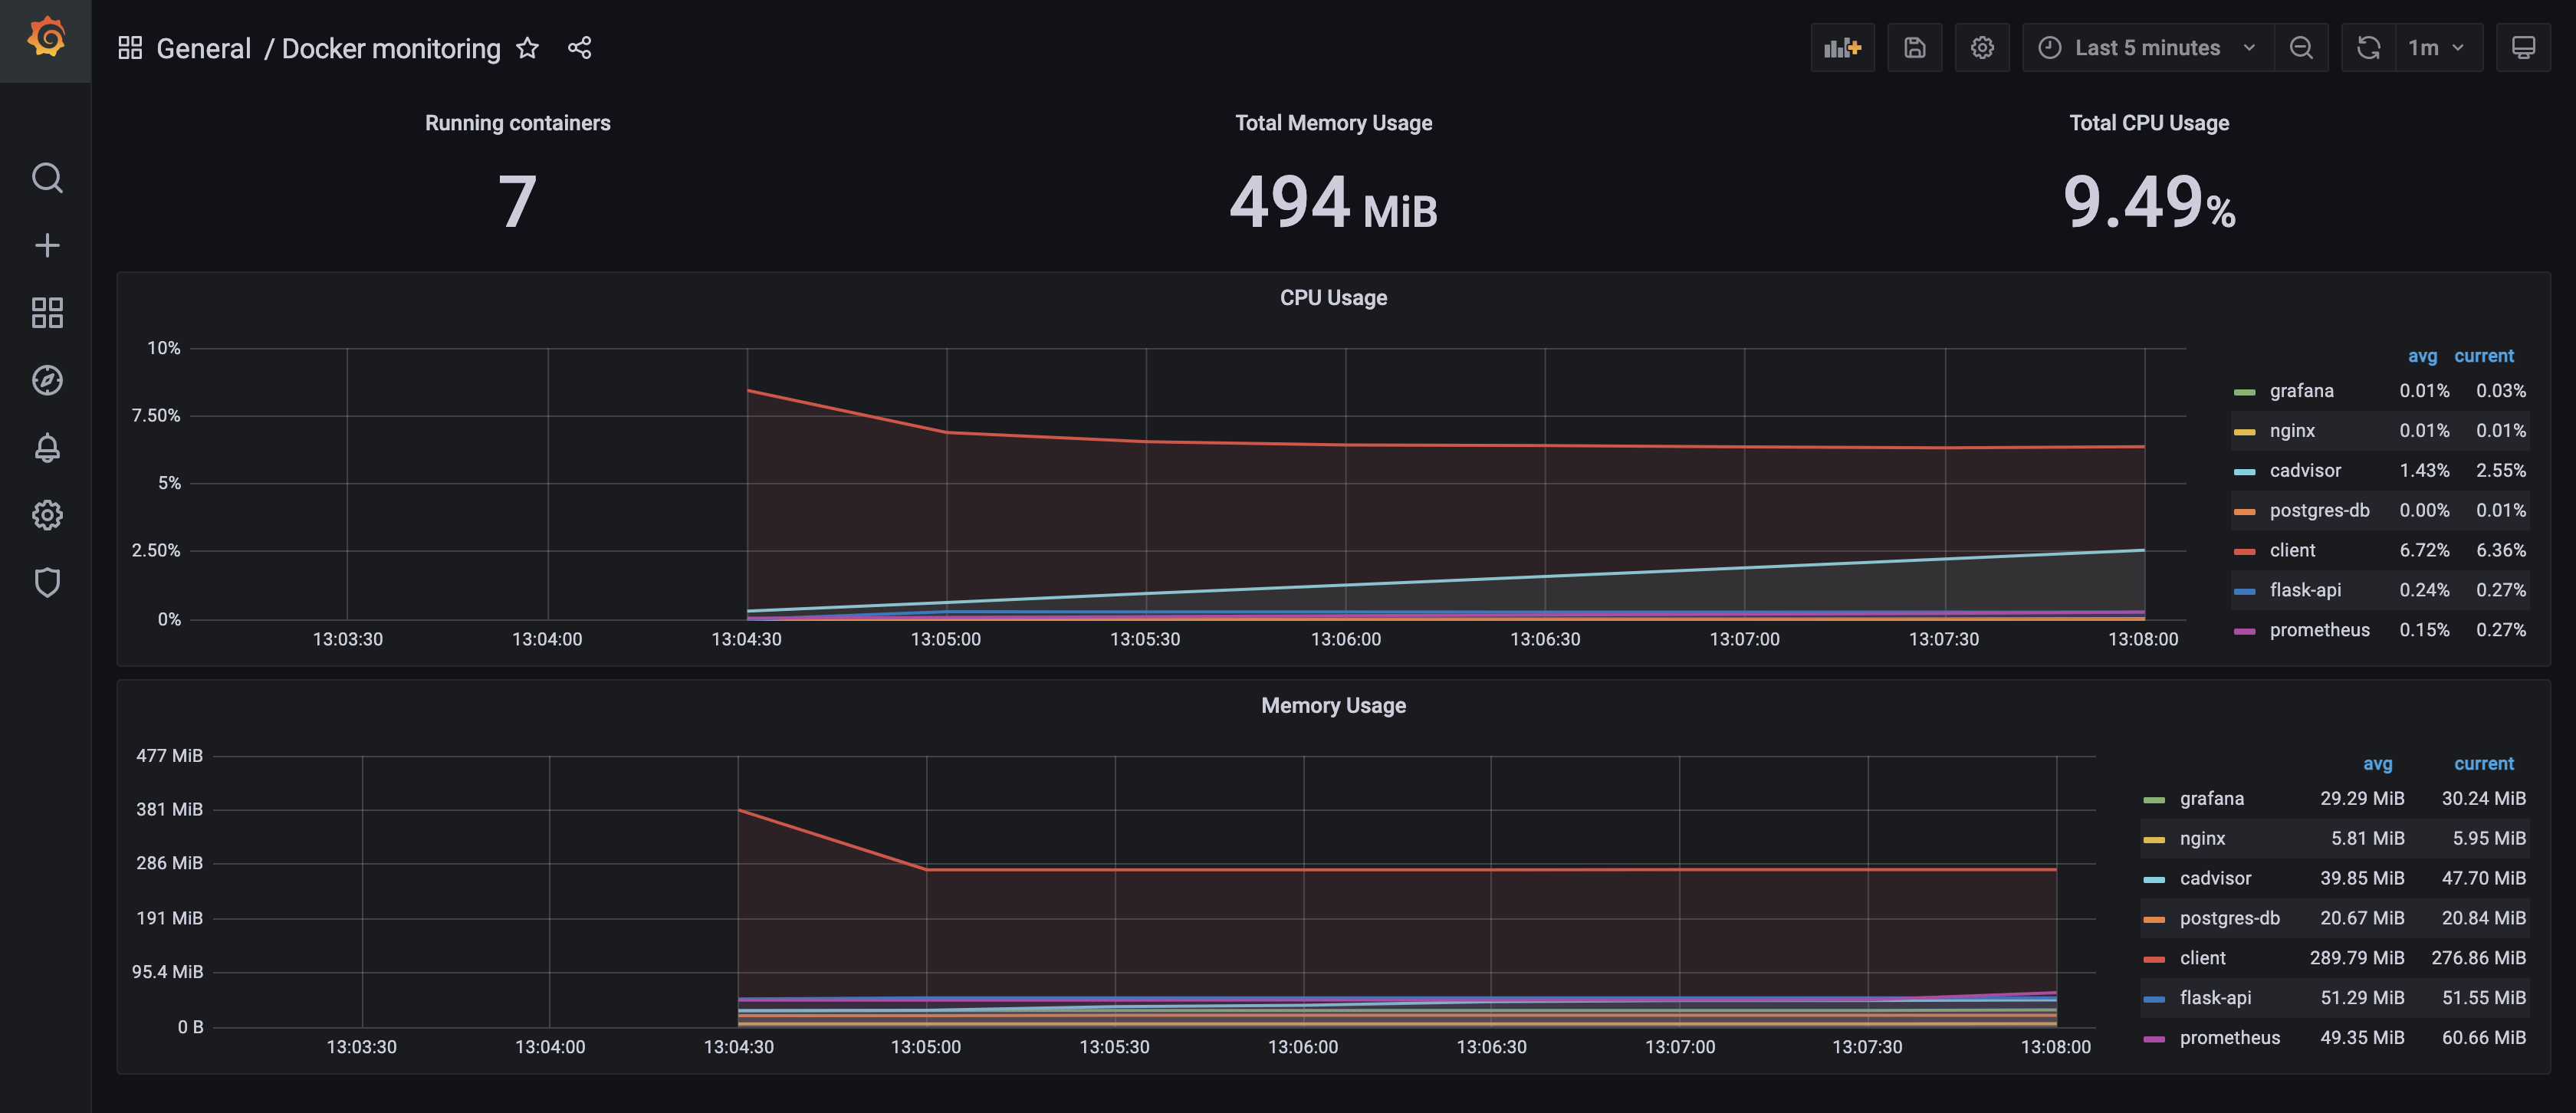This screenshot has height=1113, width=2576.
Task: Open Grafana home logo
Action: [x=46, y=38]
